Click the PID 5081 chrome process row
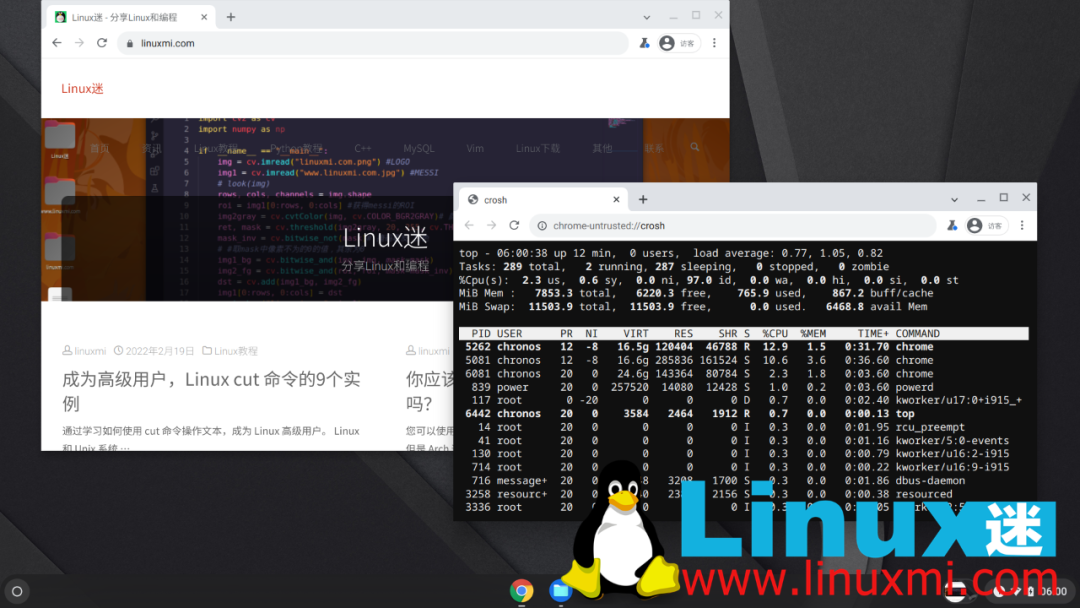Viewport: 1080px width, 608px height. point(744,360)
